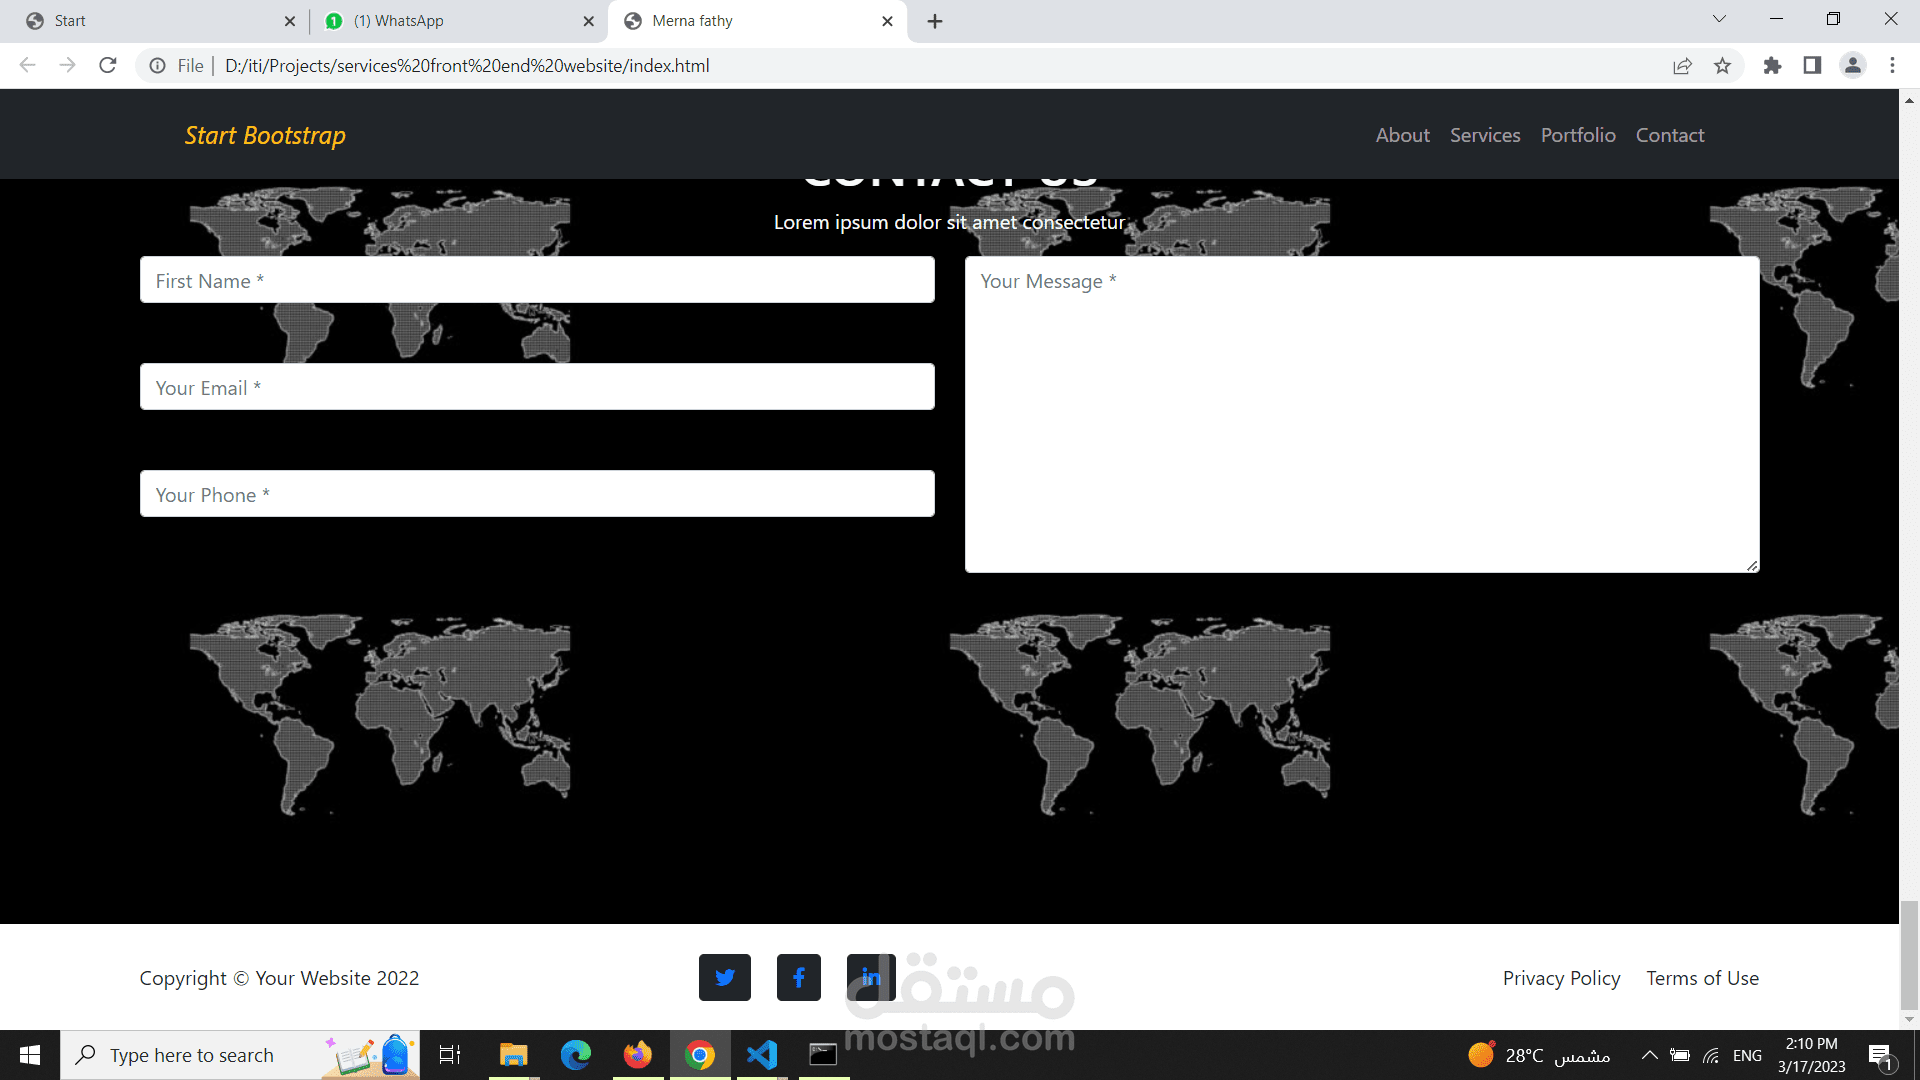The height and width of the screenshot is (1080, 1920).
Task: Open the browser Extensions puzzle icon
Action: click(1772, 66)
